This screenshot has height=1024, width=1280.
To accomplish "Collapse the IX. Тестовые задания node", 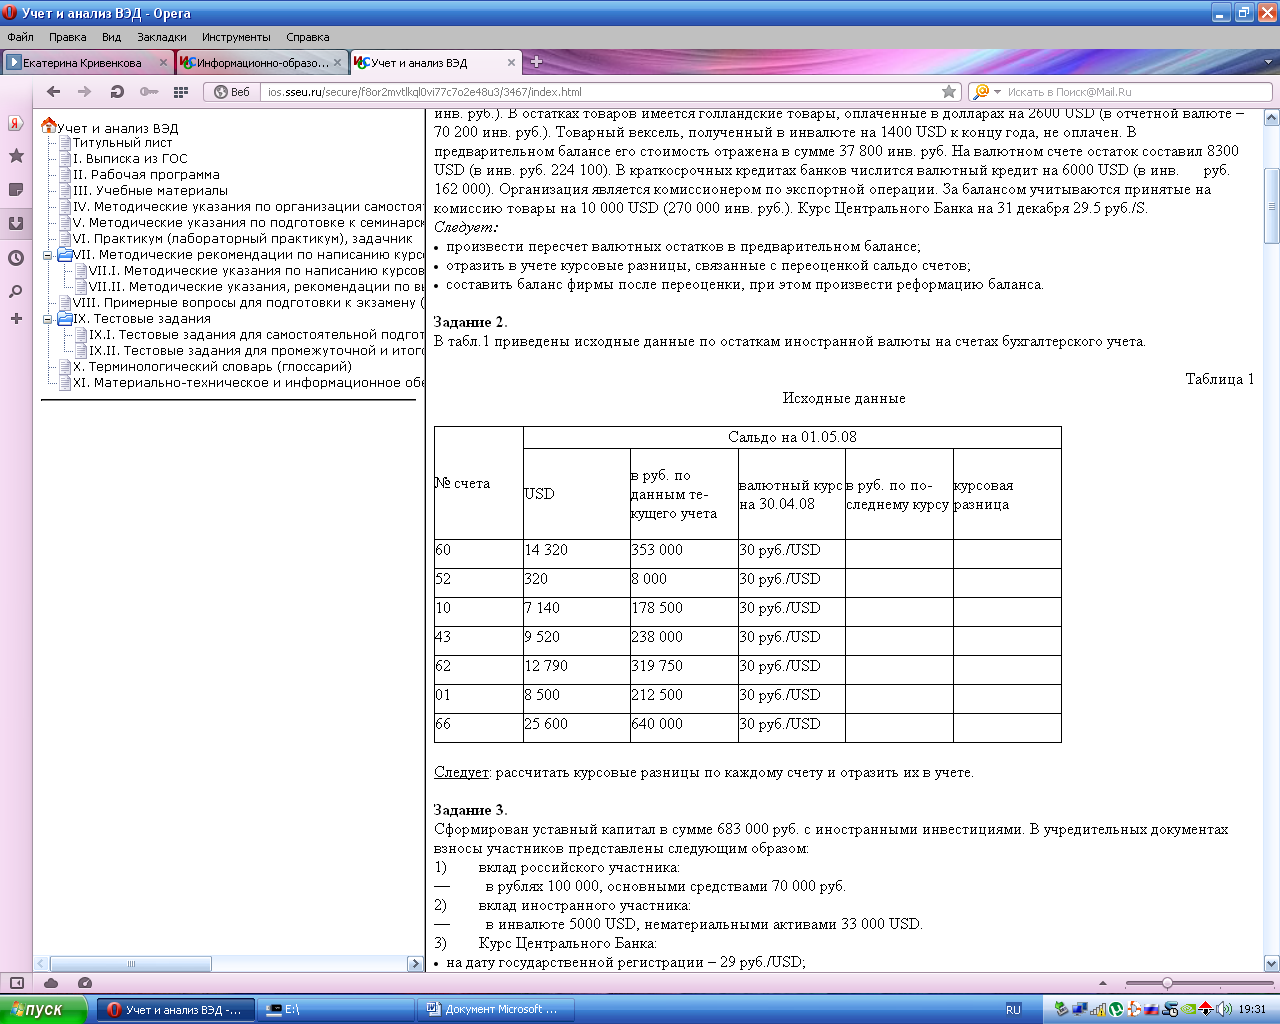I will tap(48, 319).
